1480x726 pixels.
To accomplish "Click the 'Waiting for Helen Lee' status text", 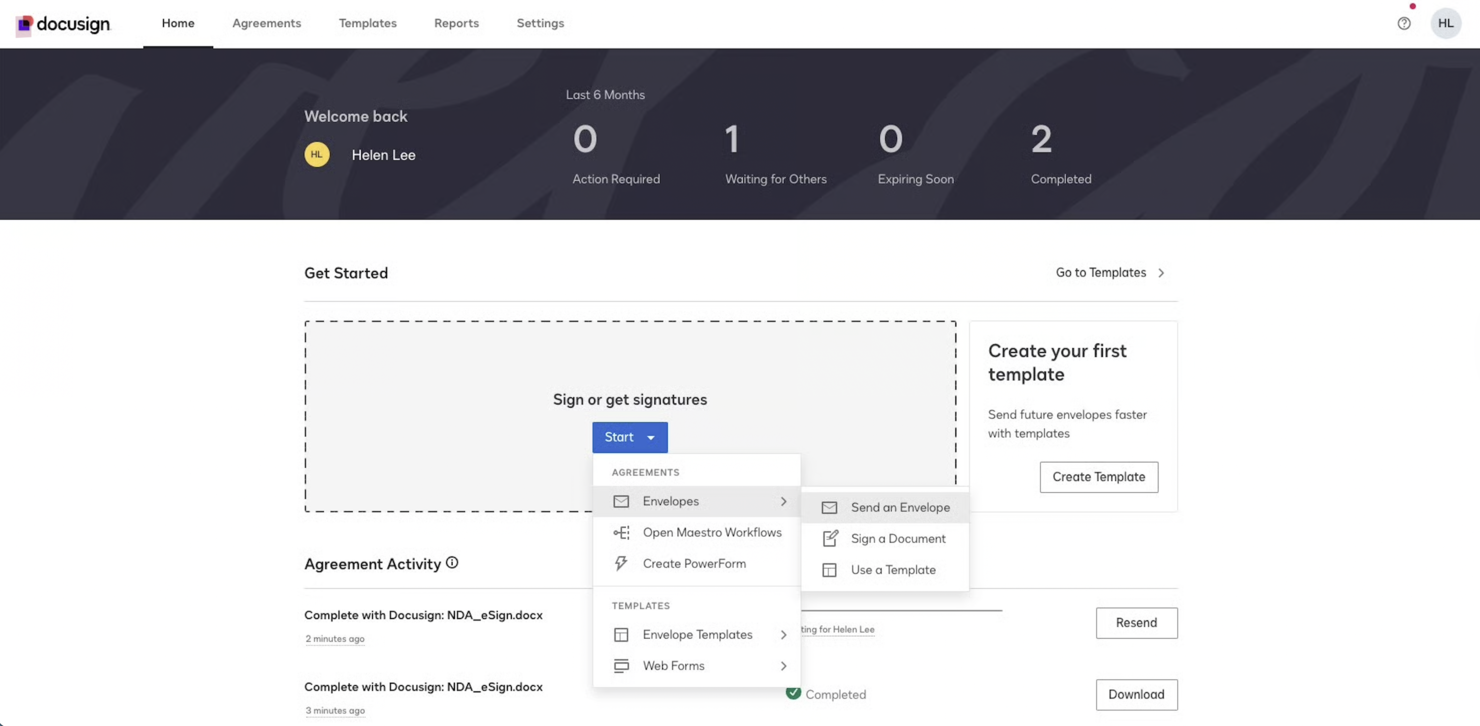I will click(838, 629).
